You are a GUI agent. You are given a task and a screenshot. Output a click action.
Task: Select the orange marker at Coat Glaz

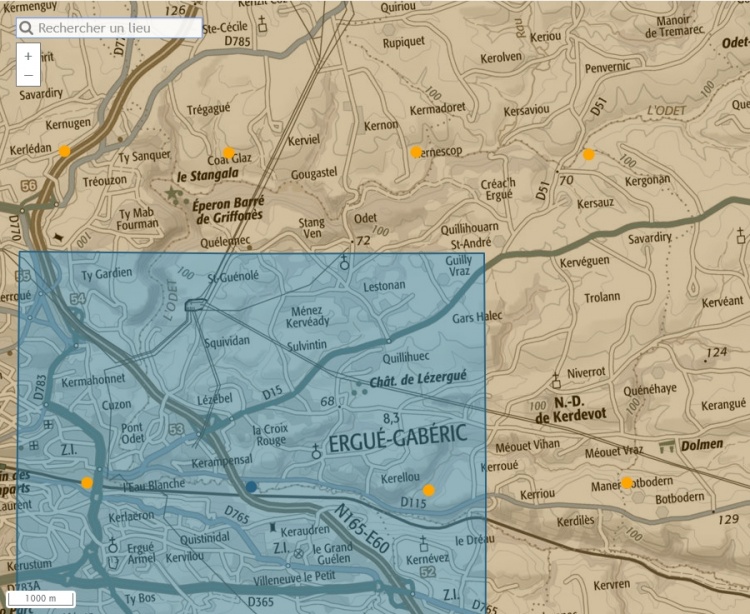point(228,153)
